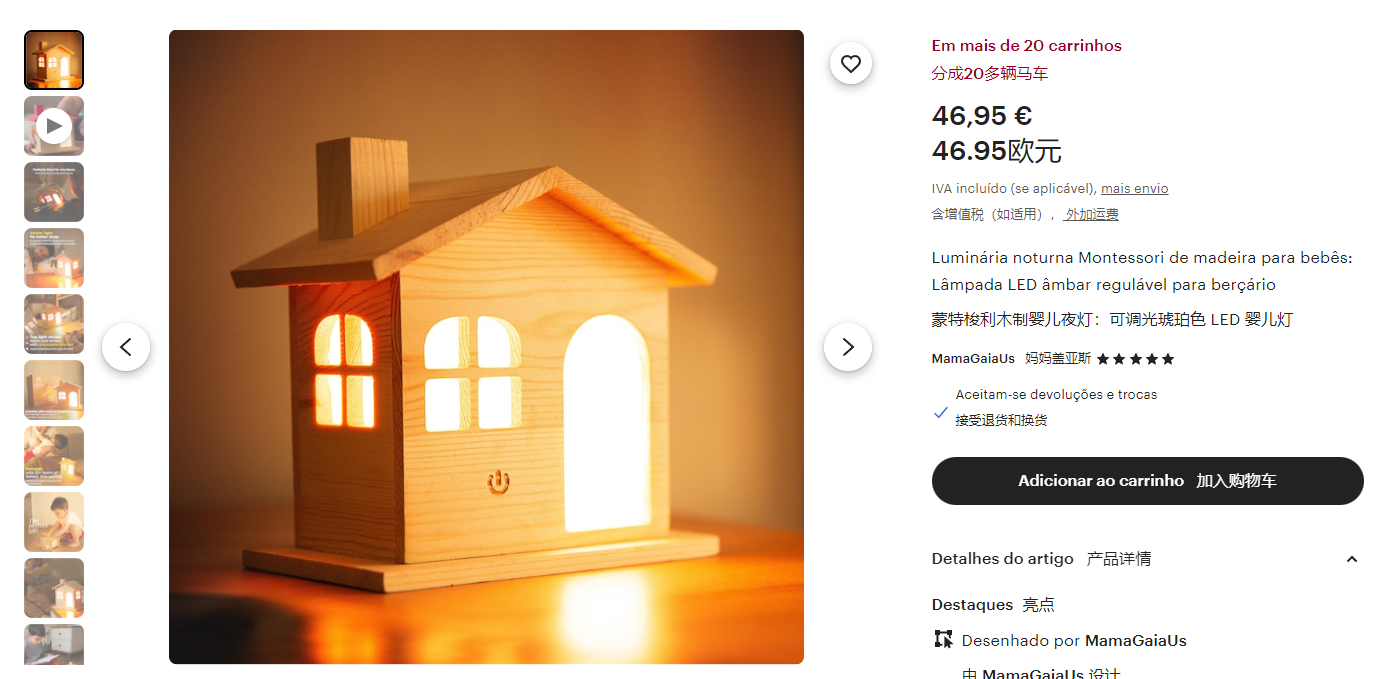Select the fifth product thumbnail
Screen dimensions: 1375x679
(x=54, y=324)
